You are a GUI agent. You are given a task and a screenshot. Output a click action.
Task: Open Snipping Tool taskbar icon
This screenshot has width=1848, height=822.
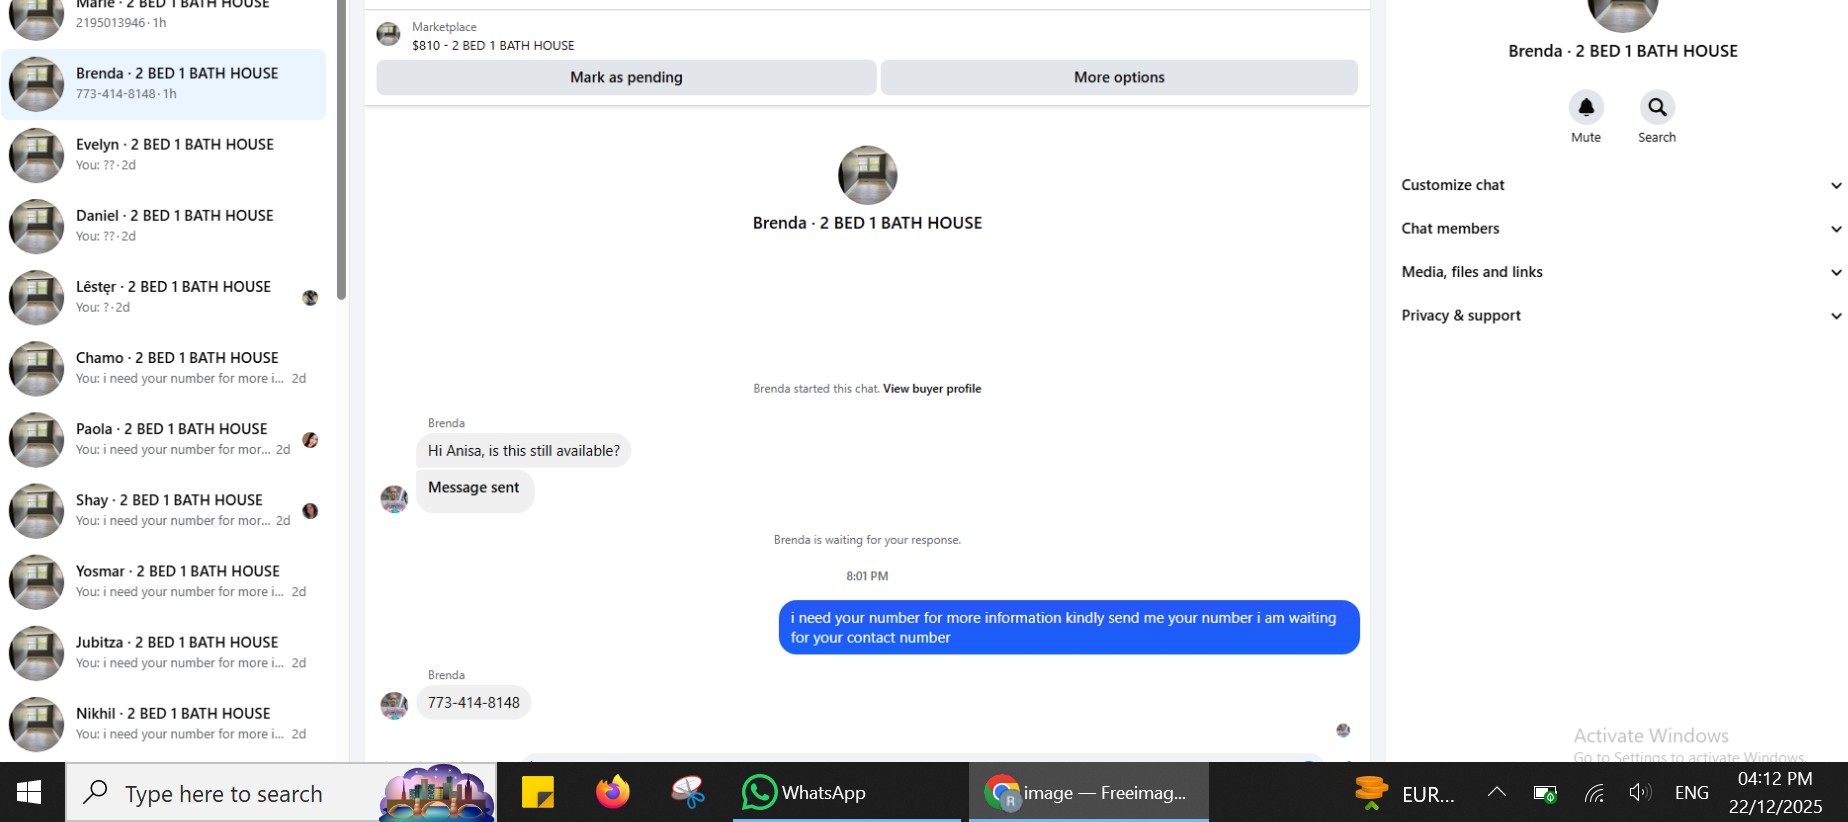(688, 792)
